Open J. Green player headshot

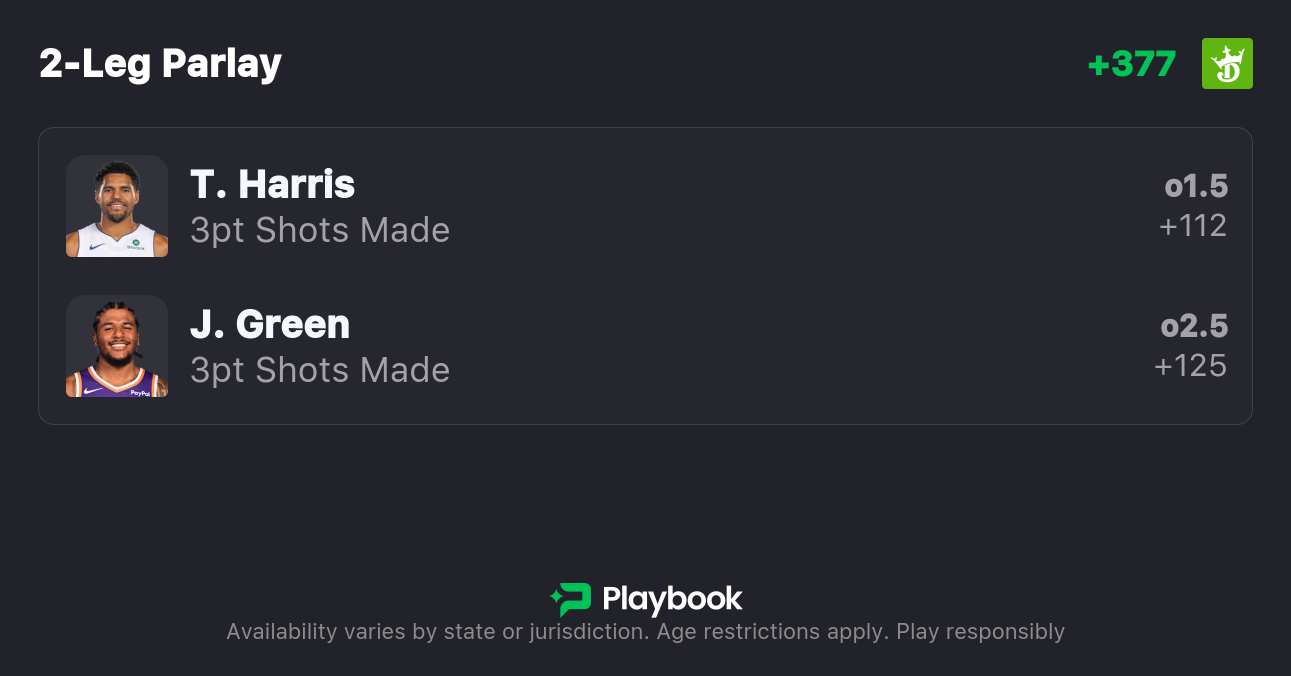pyautogui.click(x=117, y=346)
